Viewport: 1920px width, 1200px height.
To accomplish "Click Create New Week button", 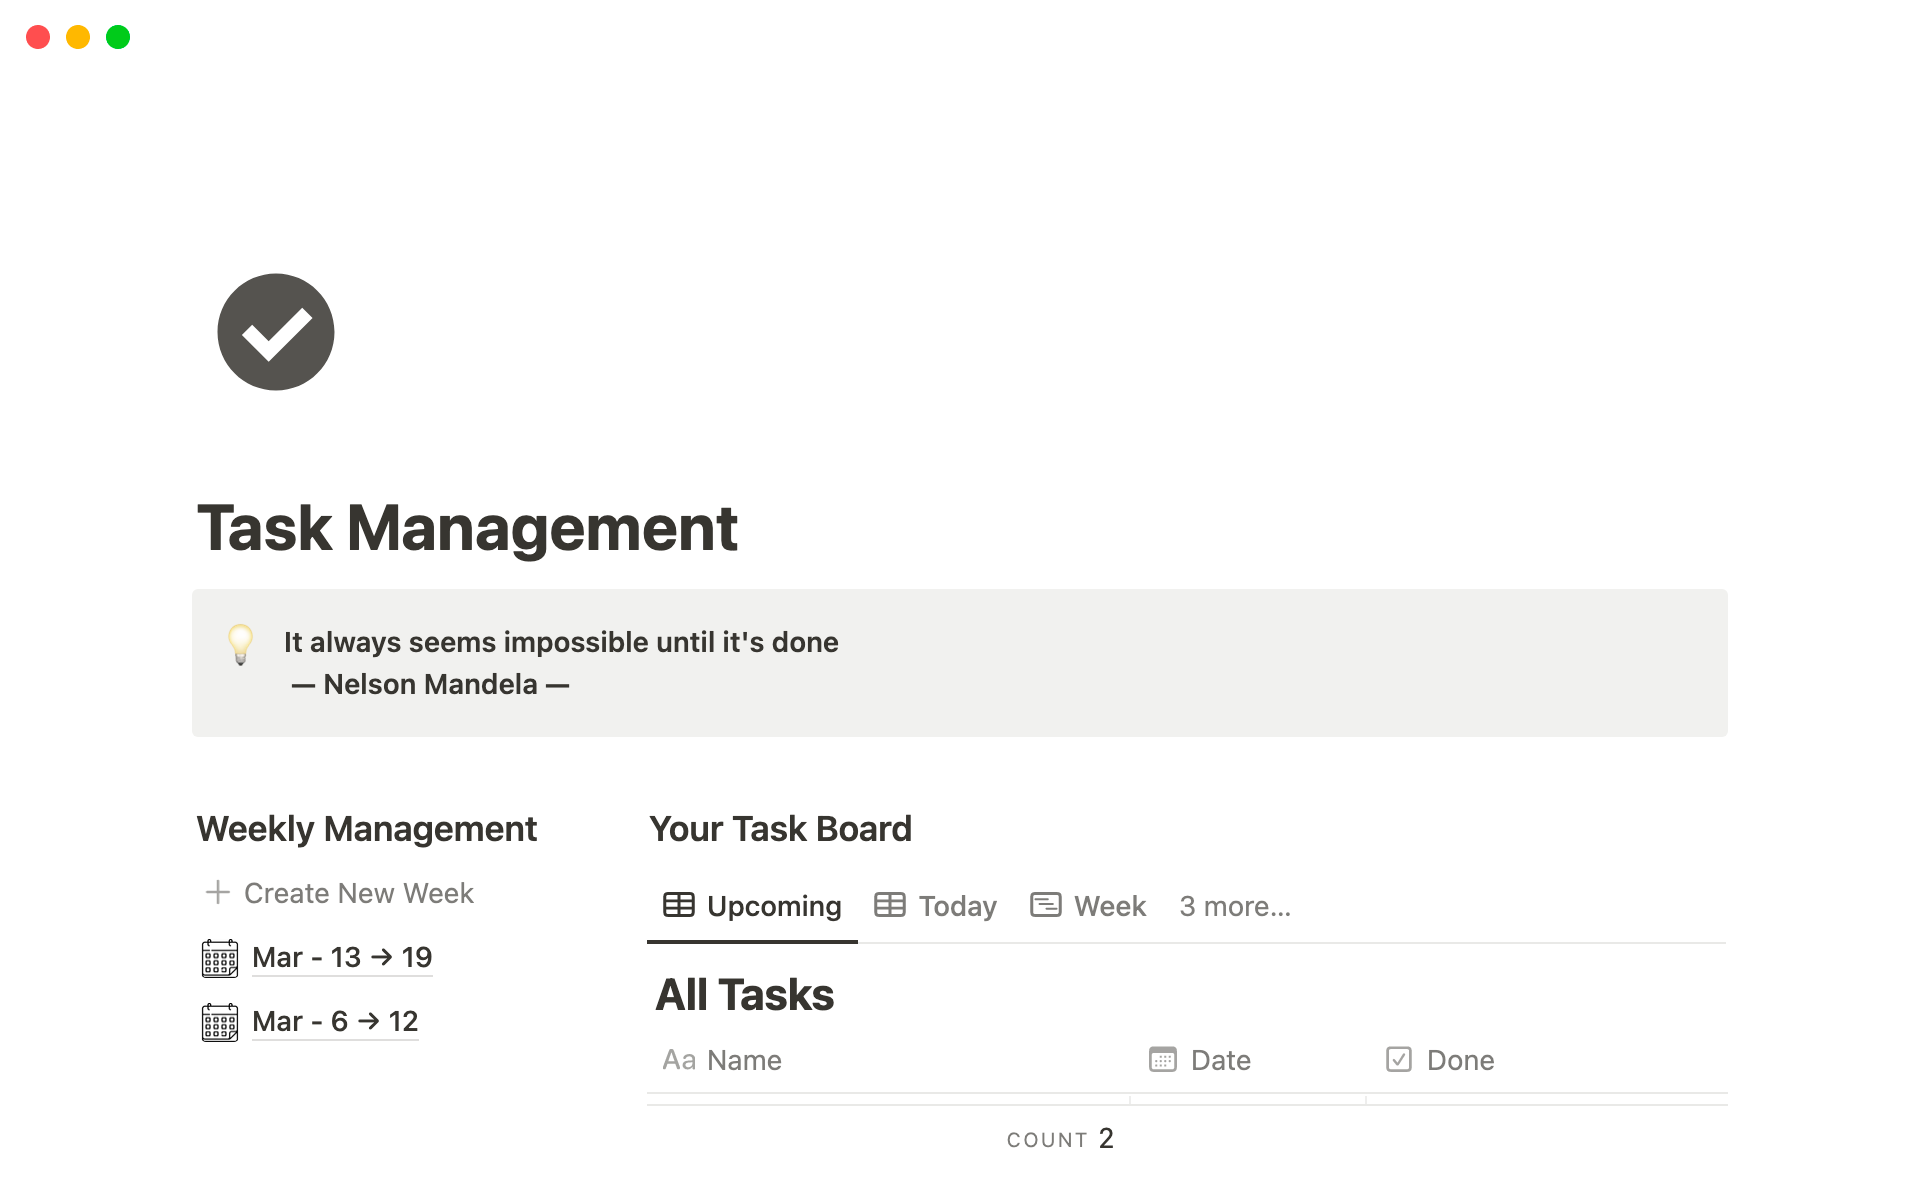I will pyautogui.click(x=339, y=890).
